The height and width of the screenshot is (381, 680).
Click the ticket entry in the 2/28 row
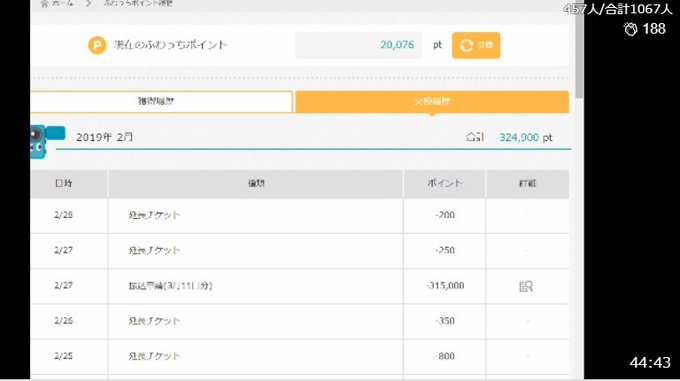154,215
